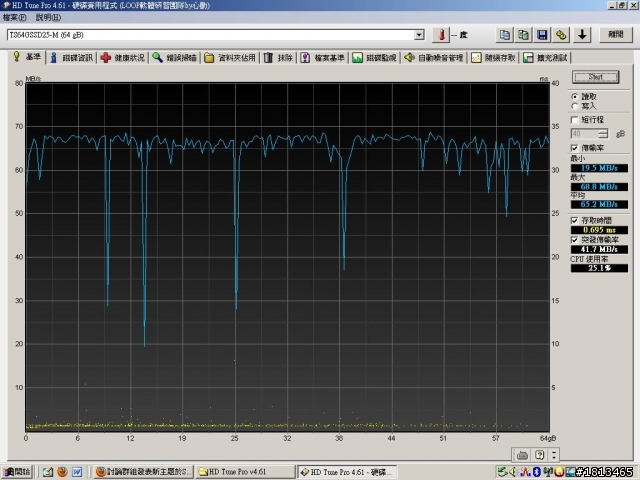Click the minimum 19.5 MB/s value
Image resolution: width=640 pixels, height=480 pixels.
[x=599, y=168]
